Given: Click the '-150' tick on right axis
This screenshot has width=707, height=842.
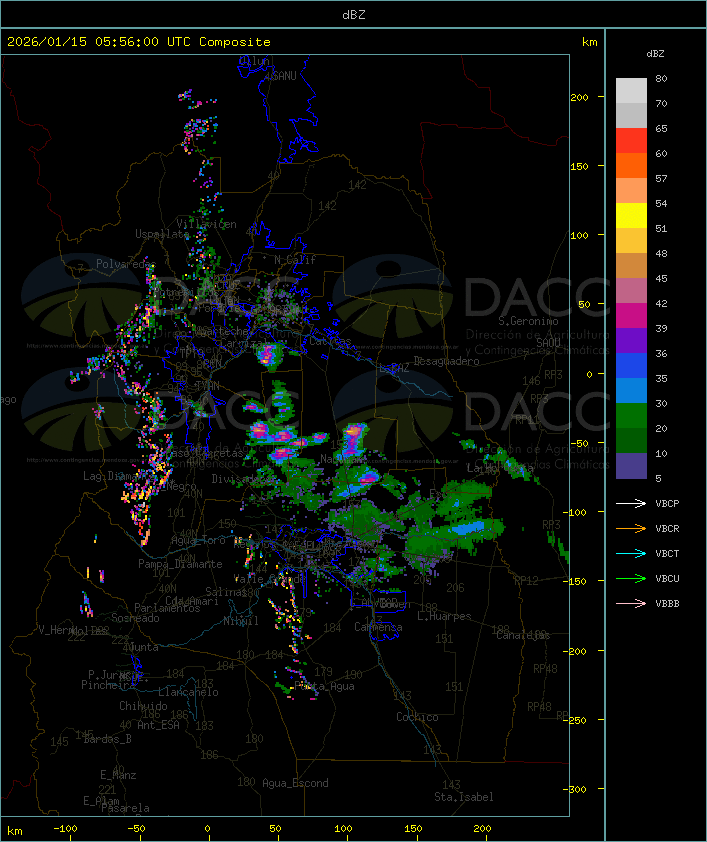Looking at the screenshot, I should [577, 581].
